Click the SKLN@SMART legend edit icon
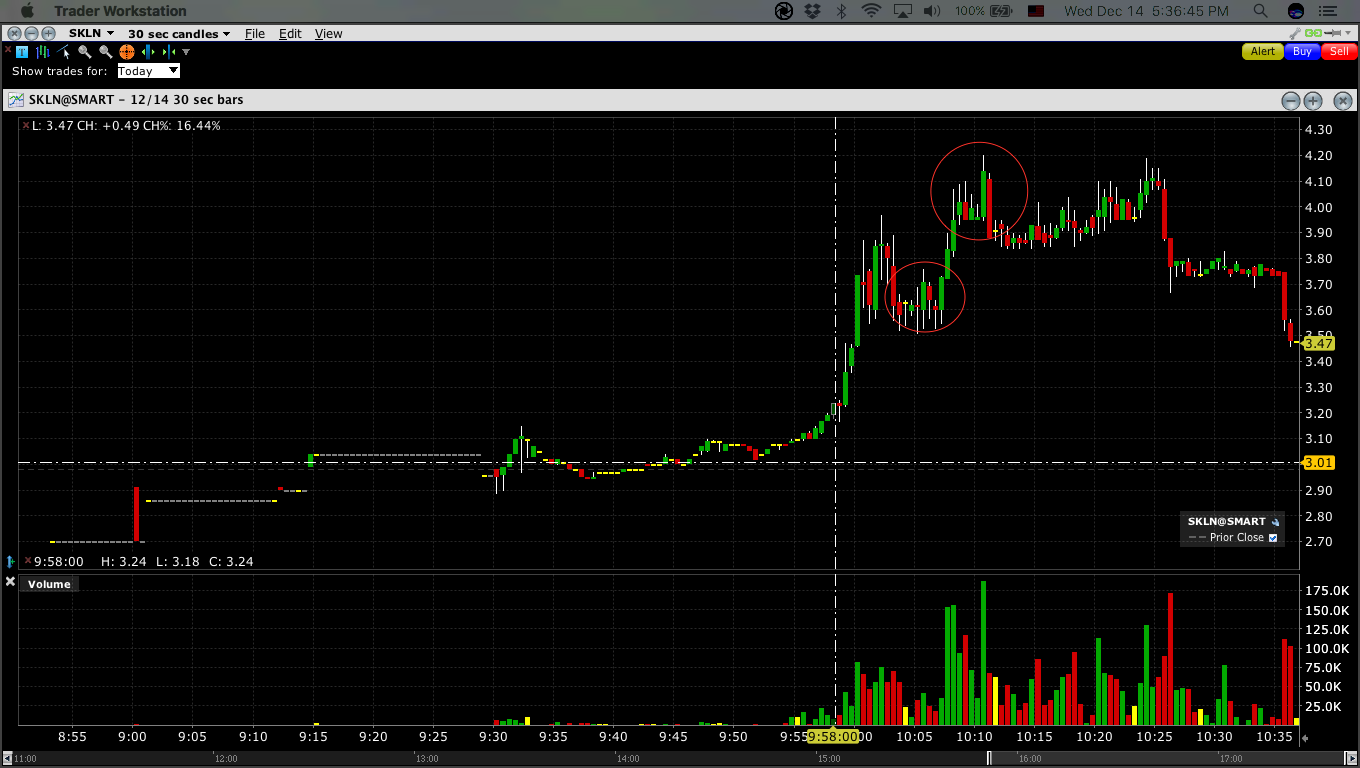 pos(1275,522)
